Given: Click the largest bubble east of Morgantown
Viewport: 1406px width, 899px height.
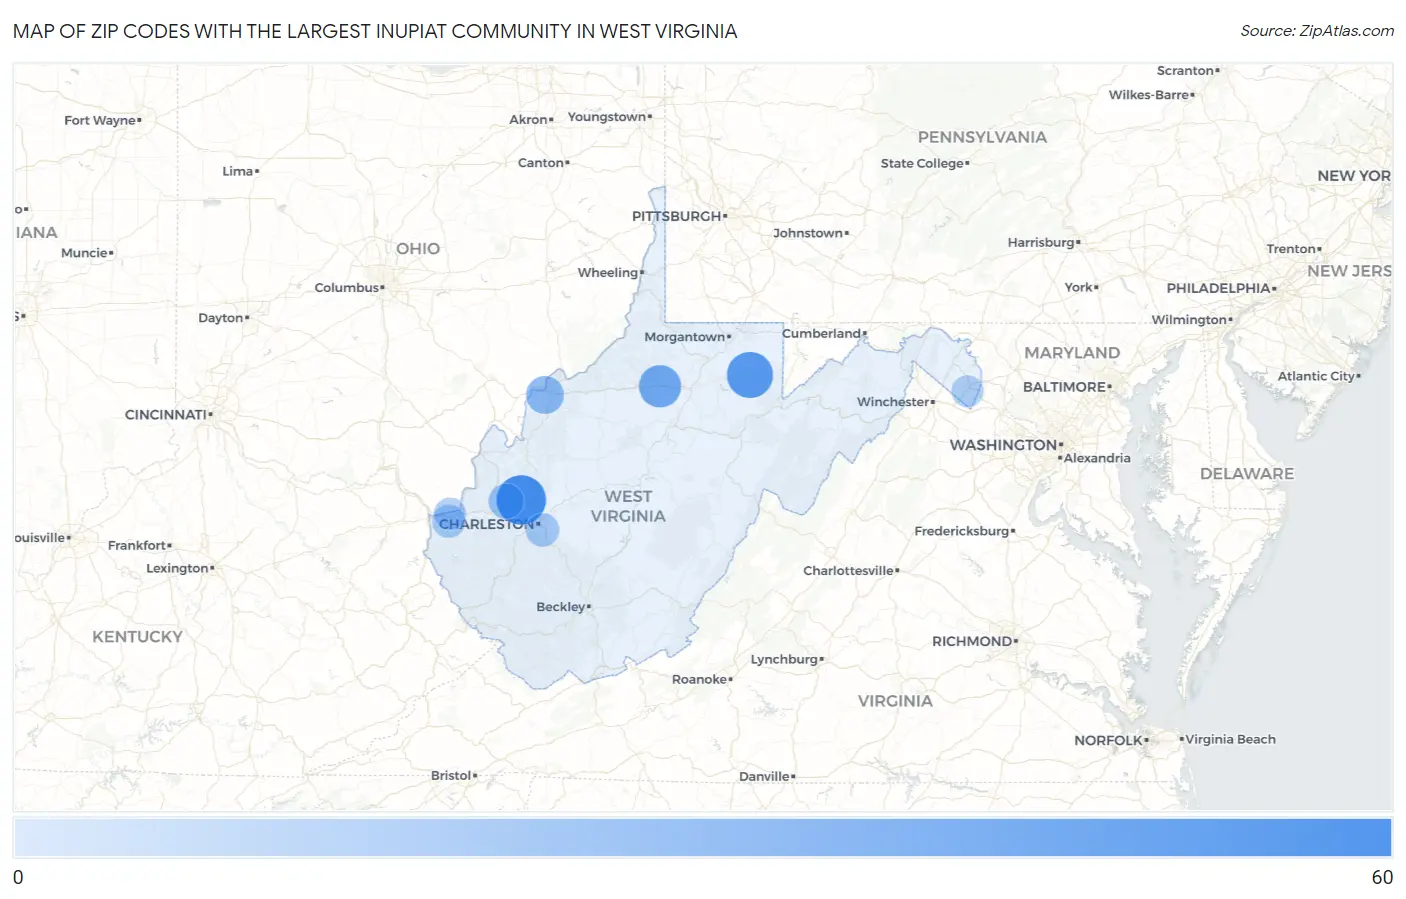Looking at the screenshot, I should click(x=750, y=375).
